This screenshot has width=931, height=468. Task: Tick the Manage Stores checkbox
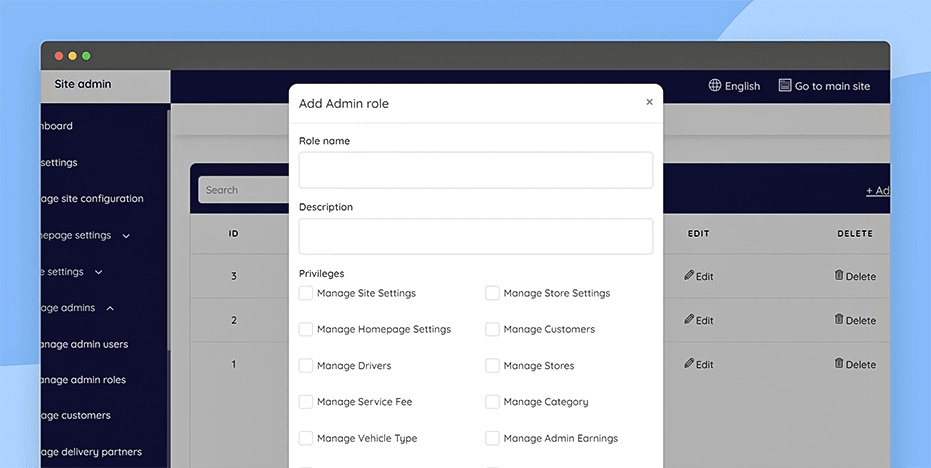[492, 365]
